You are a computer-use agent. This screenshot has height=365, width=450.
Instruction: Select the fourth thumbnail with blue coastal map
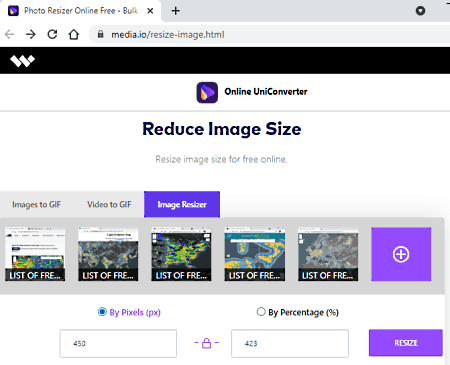(255, 254)
